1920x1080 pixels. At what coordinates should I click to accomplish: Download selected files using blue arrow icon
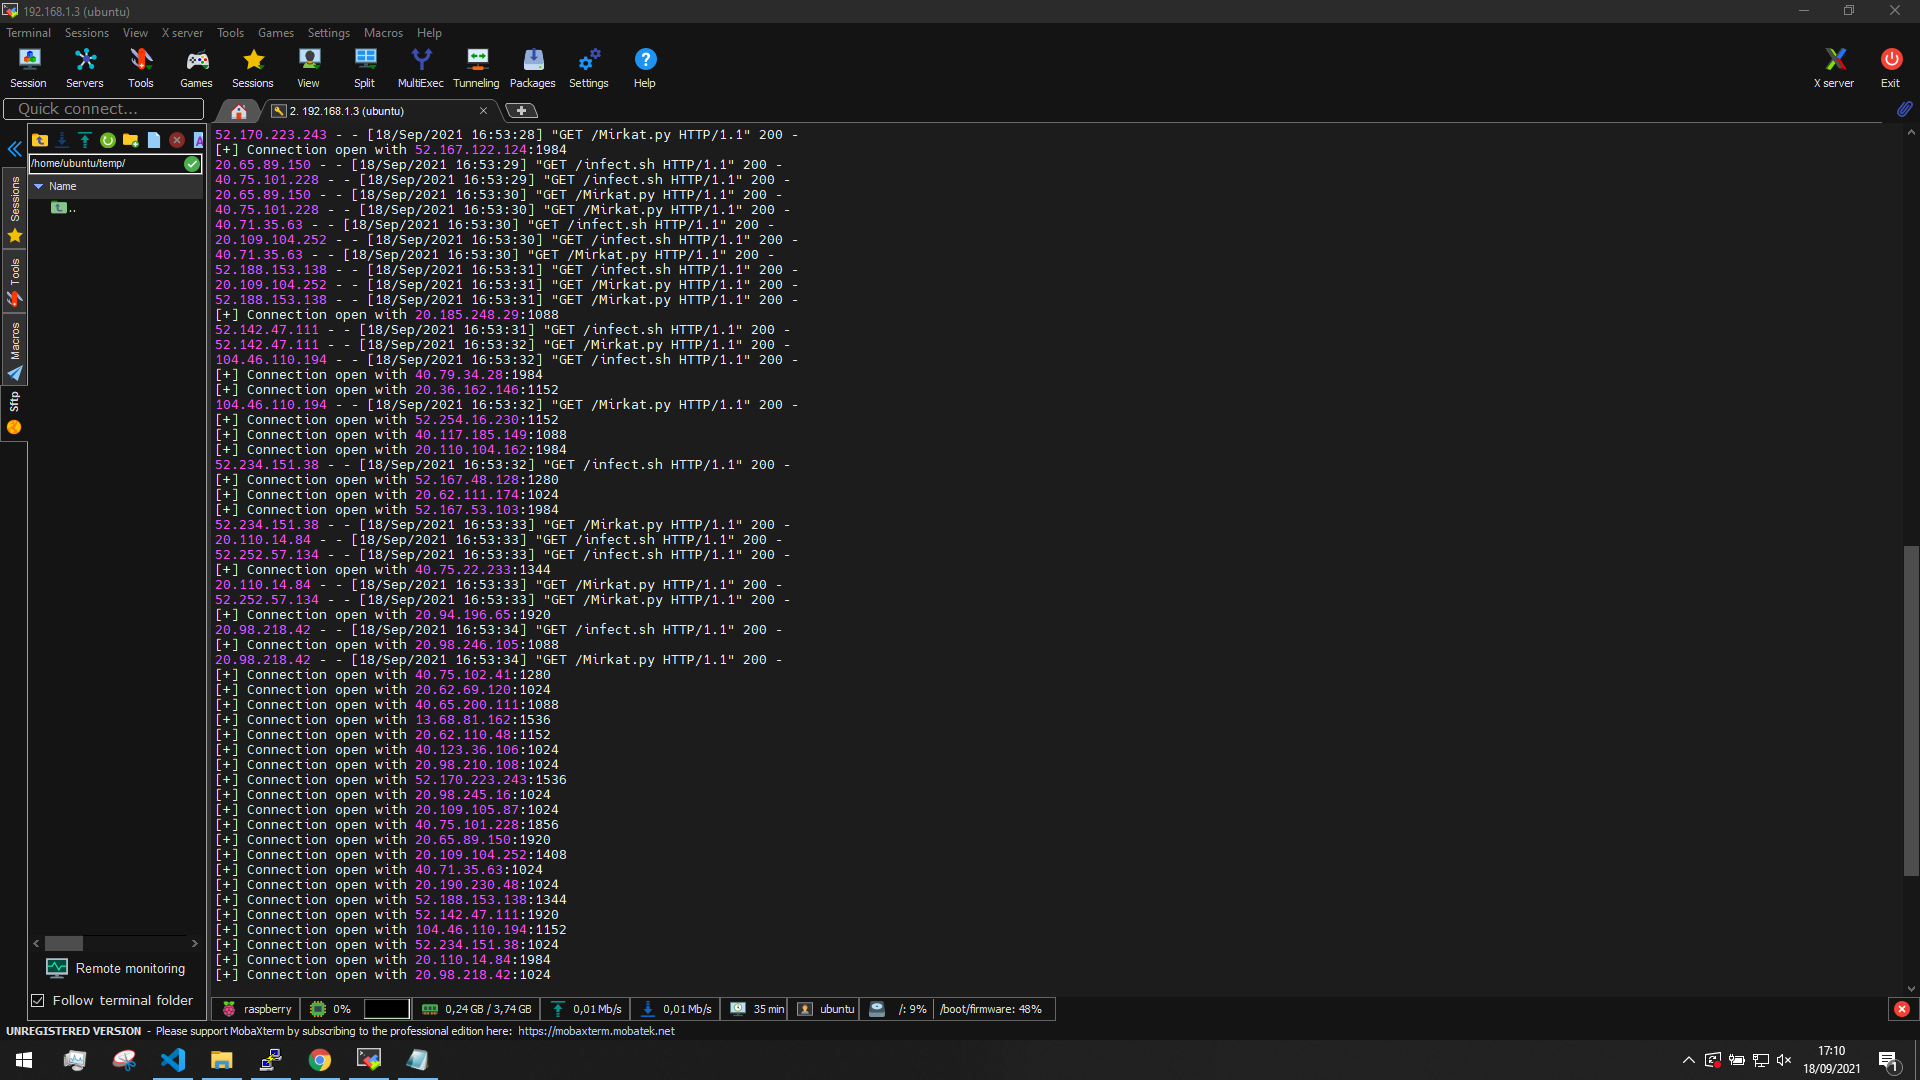(x=62, y=140)
